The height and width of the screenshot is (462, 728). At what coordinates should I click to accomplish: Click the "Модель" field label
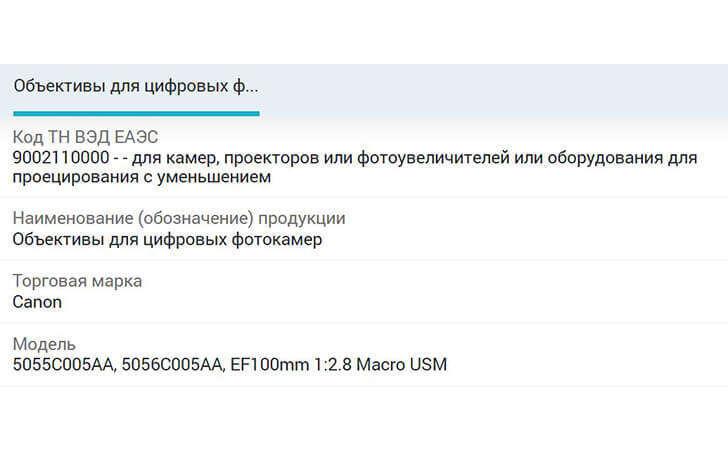44,344
